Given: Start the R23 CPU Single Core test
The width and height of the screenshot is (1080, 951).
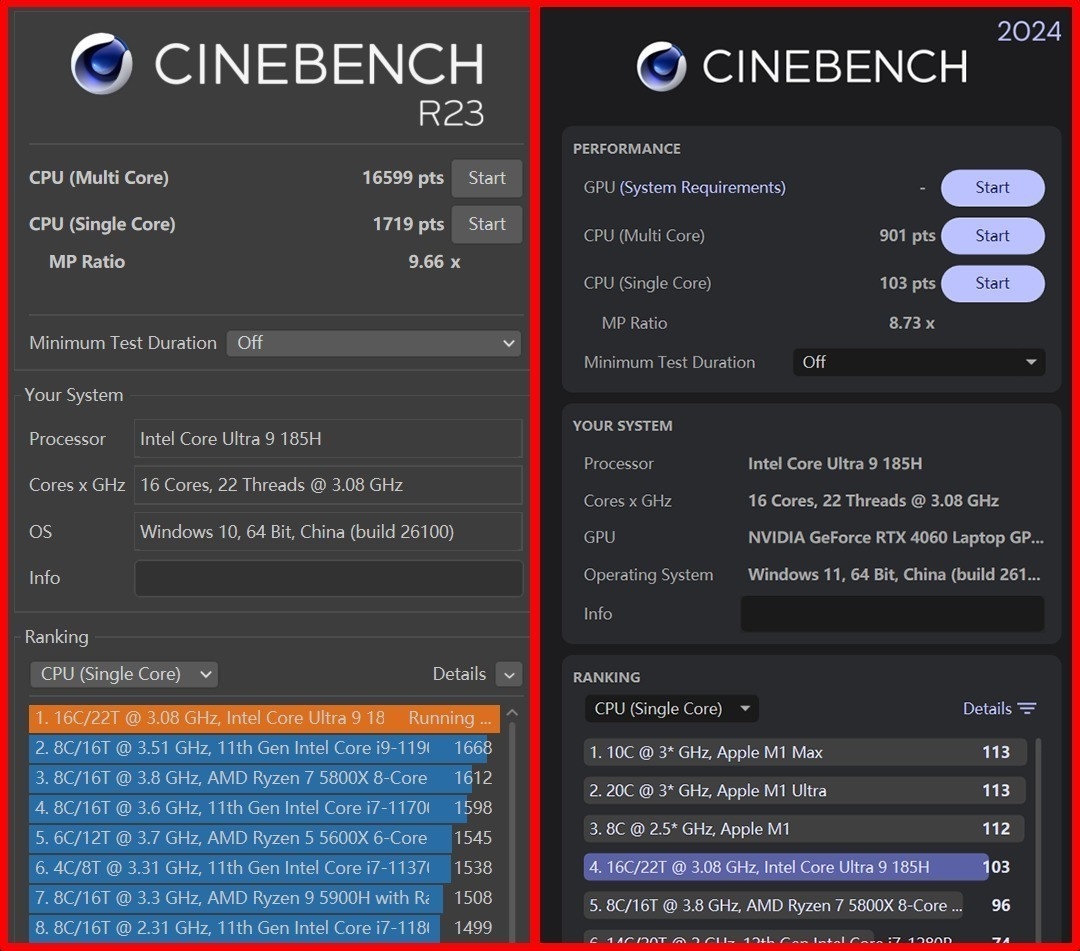Looking at the screenshot, I should 486,224.
